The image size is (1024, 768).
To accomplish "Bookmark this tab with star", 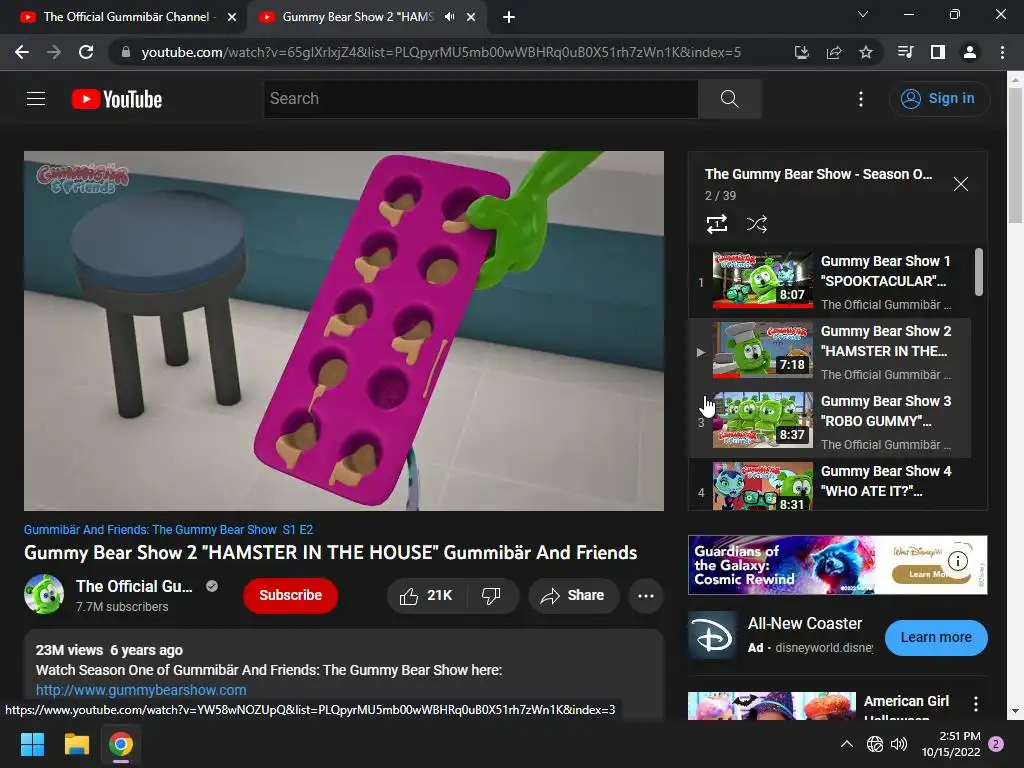I will coord(865,52).
